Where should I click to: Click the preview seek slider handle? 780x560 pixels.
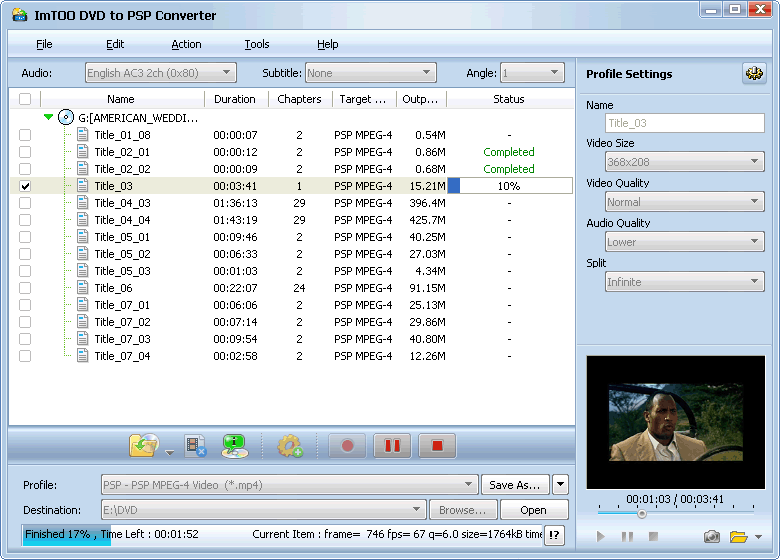coord(642,514)
